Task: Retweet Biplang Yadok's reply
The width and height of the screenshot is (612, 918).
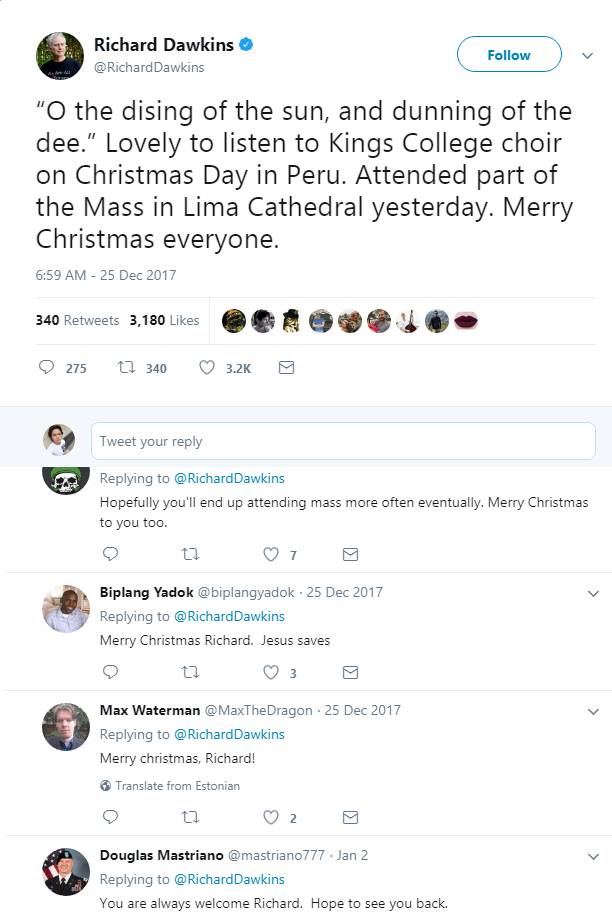Action: click(x=190, y=672)
